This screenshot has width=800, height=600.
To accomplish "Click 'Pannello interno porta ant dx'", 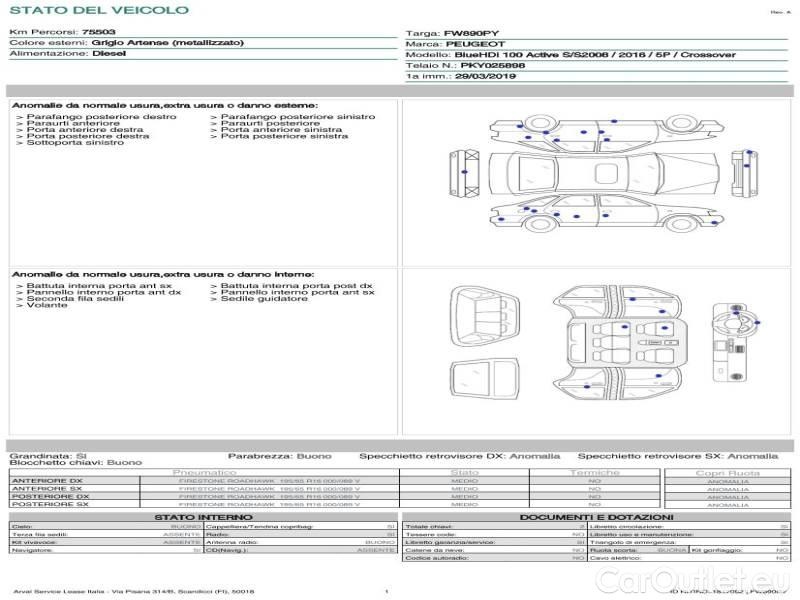I will click(104, 292).
